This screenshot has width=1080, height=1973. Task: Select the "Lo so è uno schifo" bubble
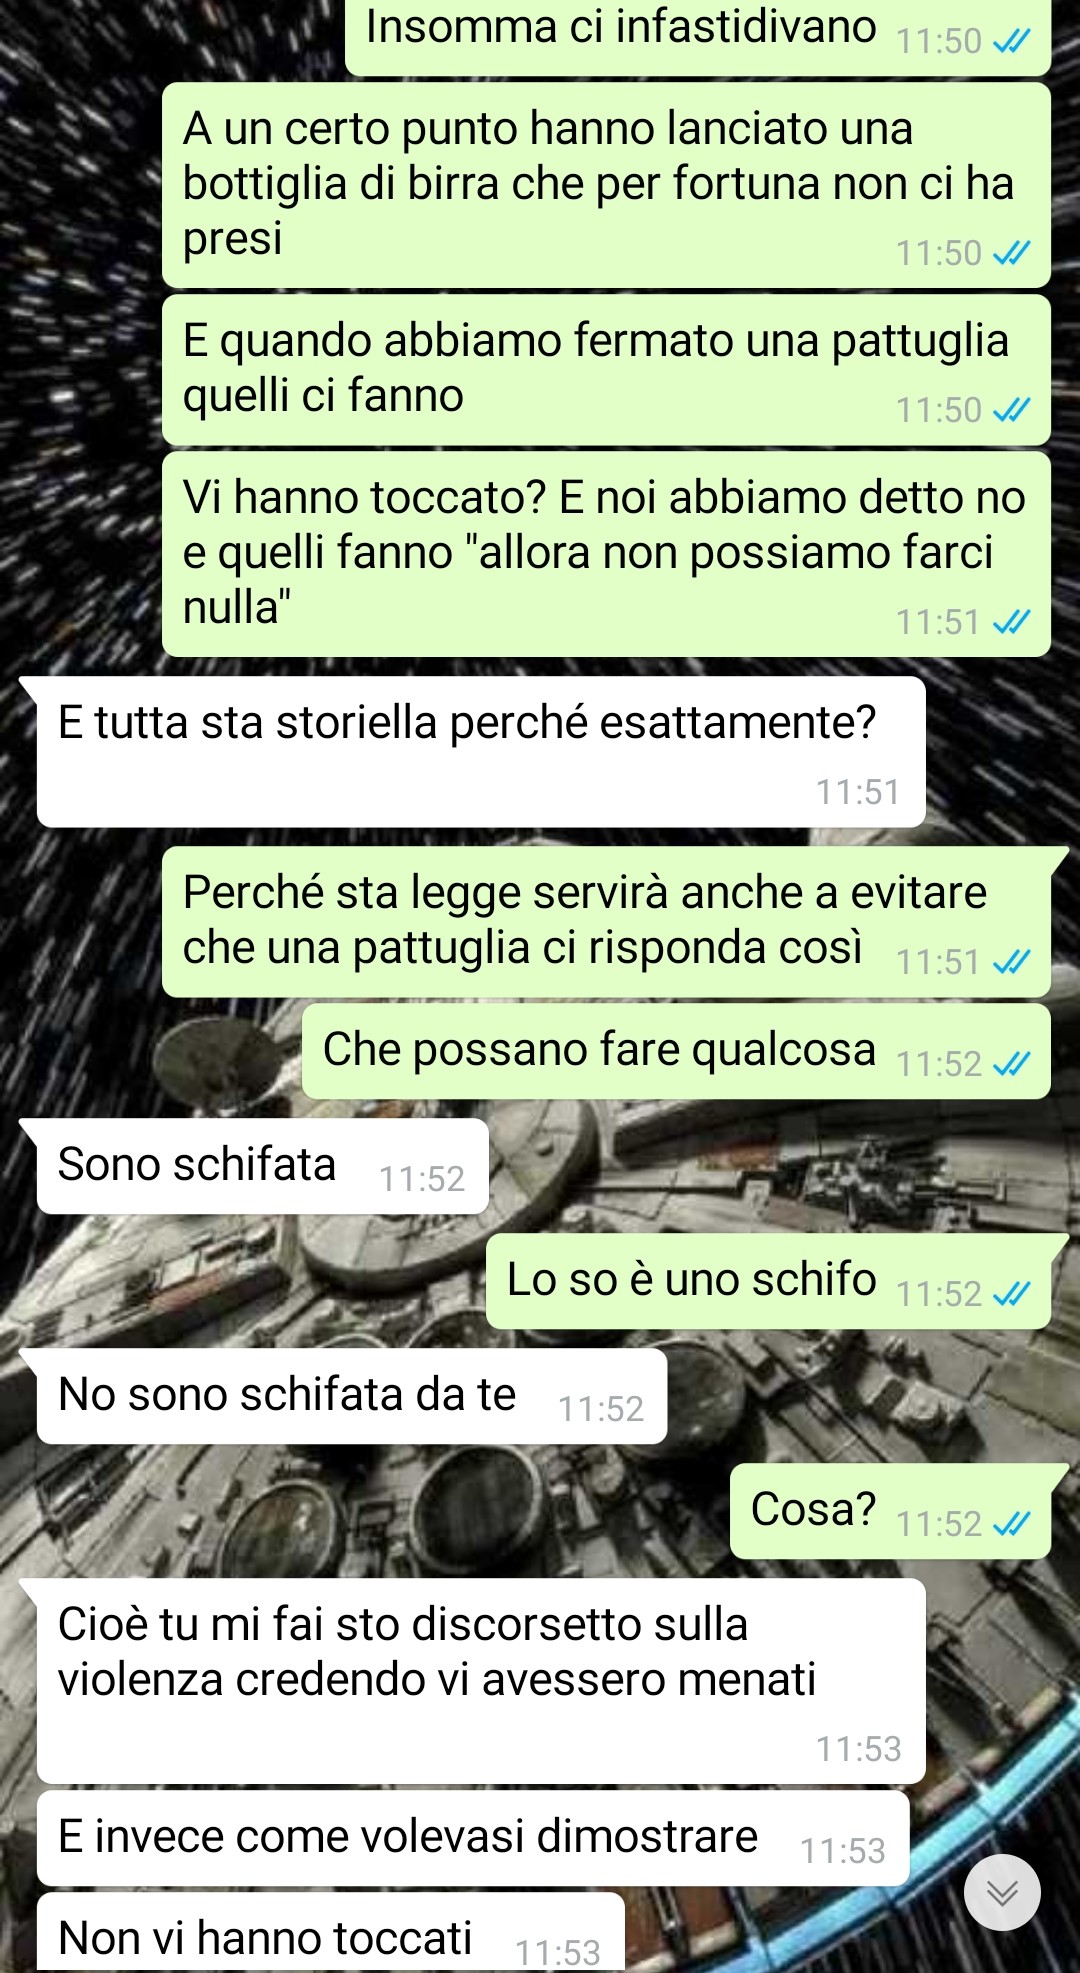[768, 1281]
